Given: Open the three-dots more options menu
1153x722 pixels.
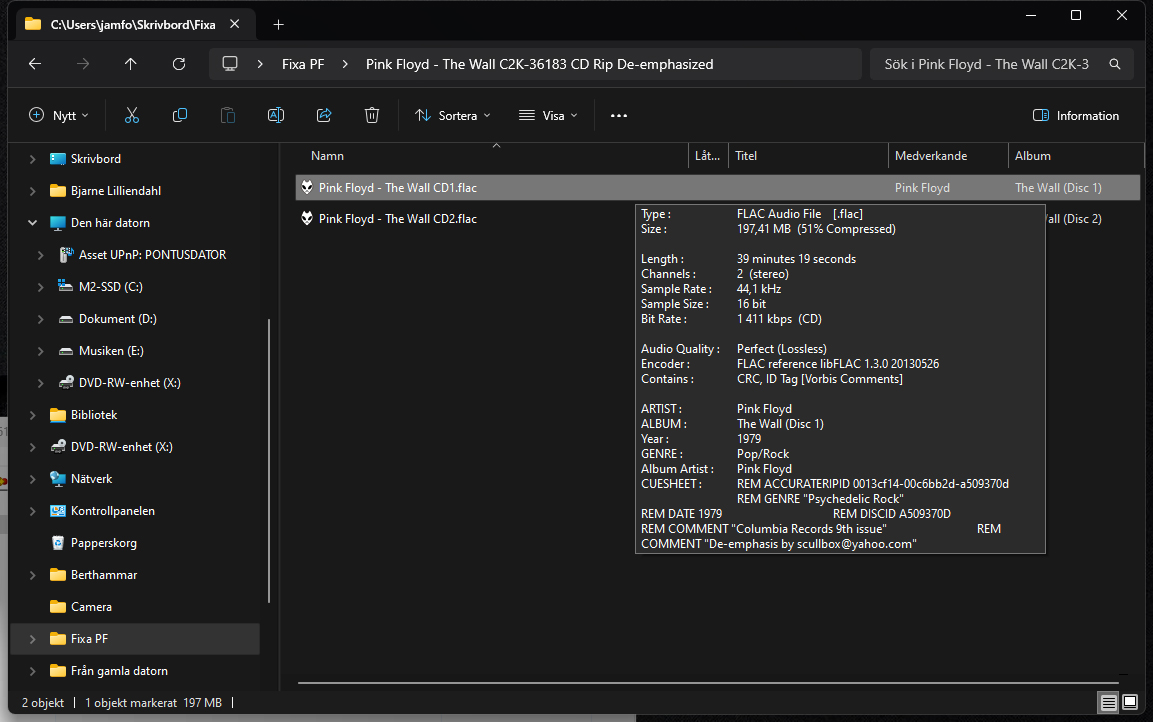Looking at the screenshot, I should click(x=619, y=115).
